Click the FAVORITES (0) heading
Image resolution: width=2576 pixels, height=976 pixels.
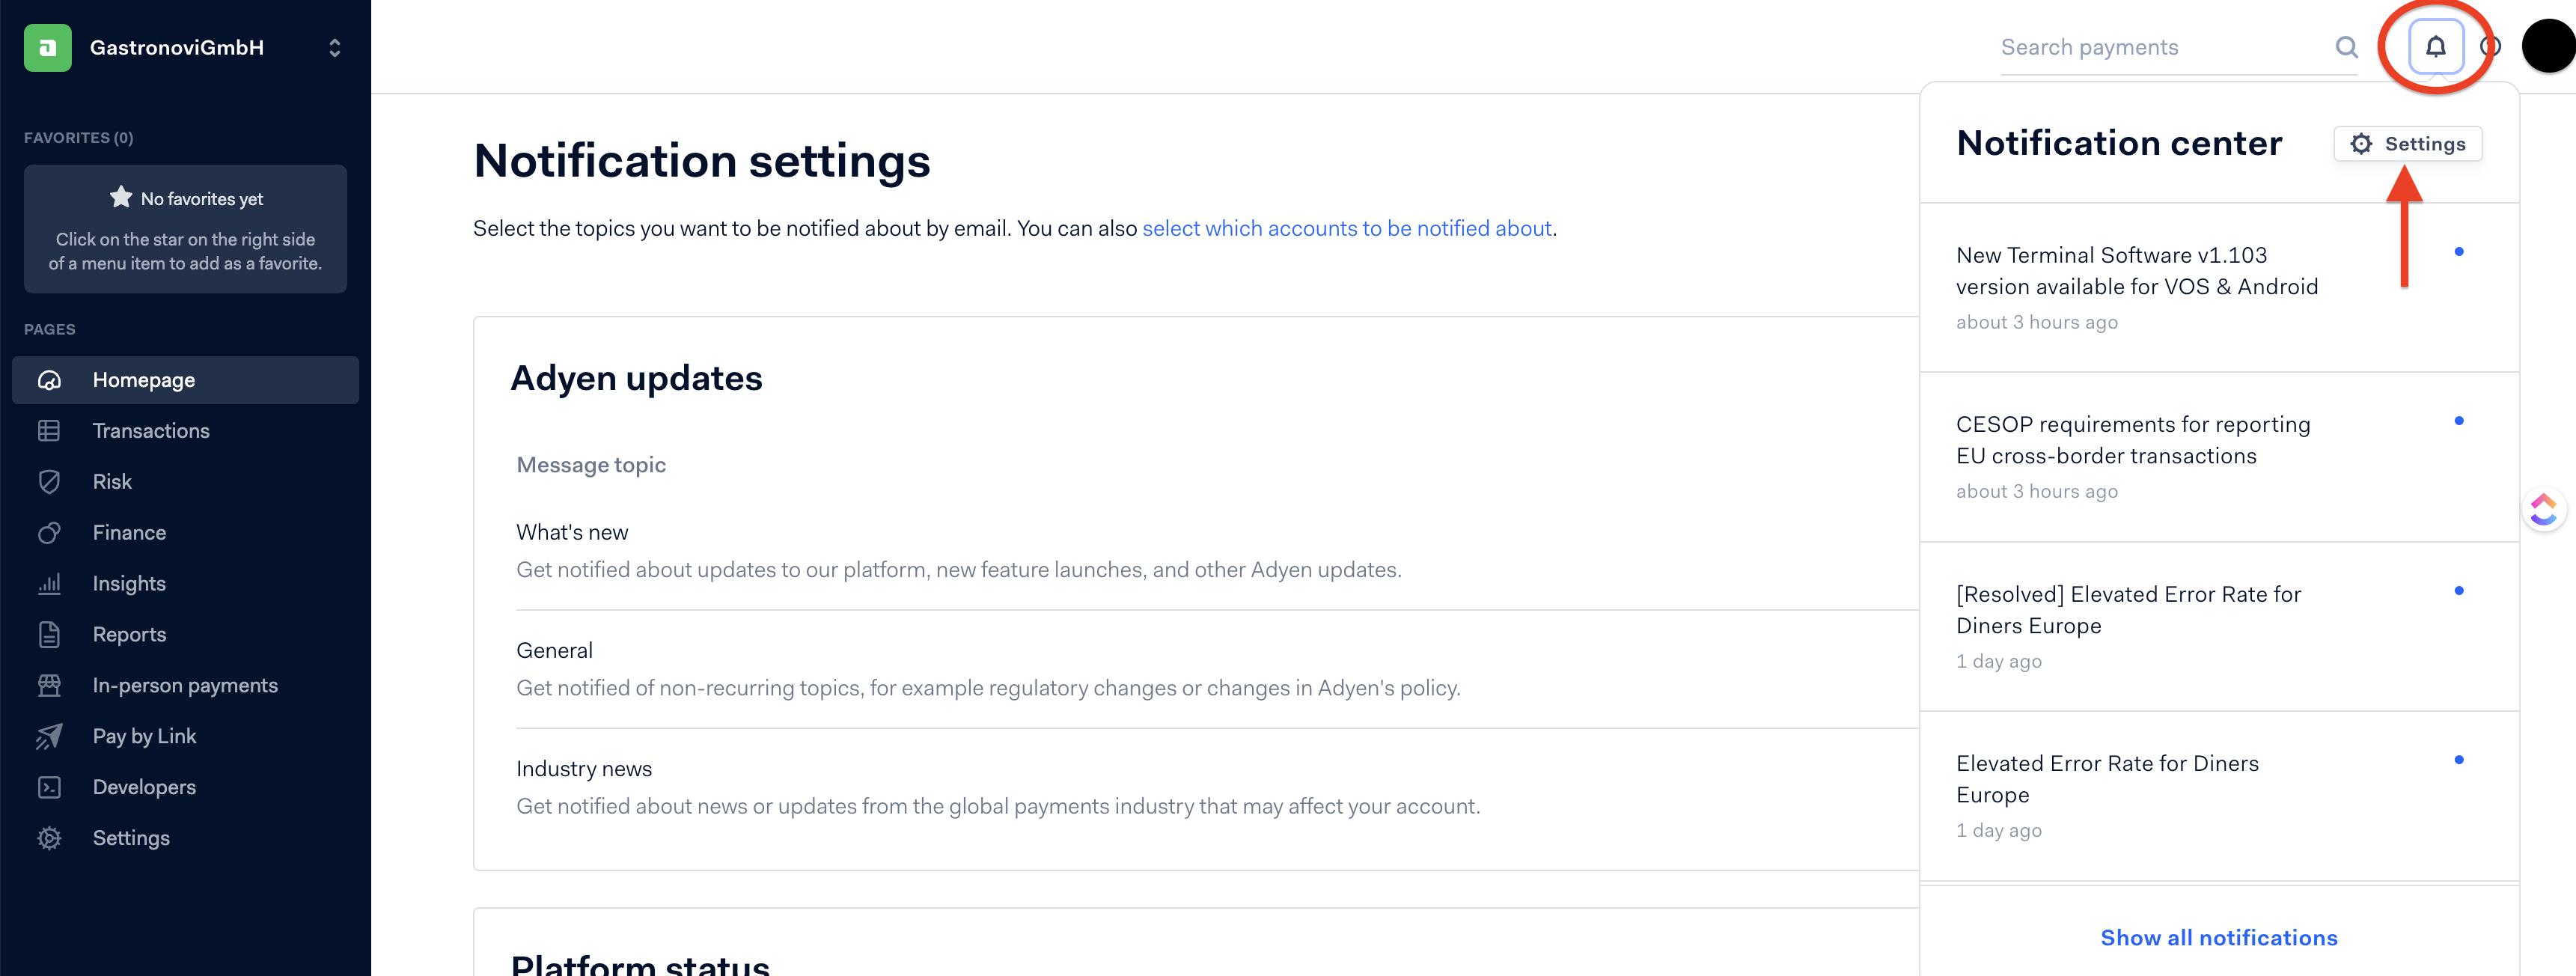78,138
